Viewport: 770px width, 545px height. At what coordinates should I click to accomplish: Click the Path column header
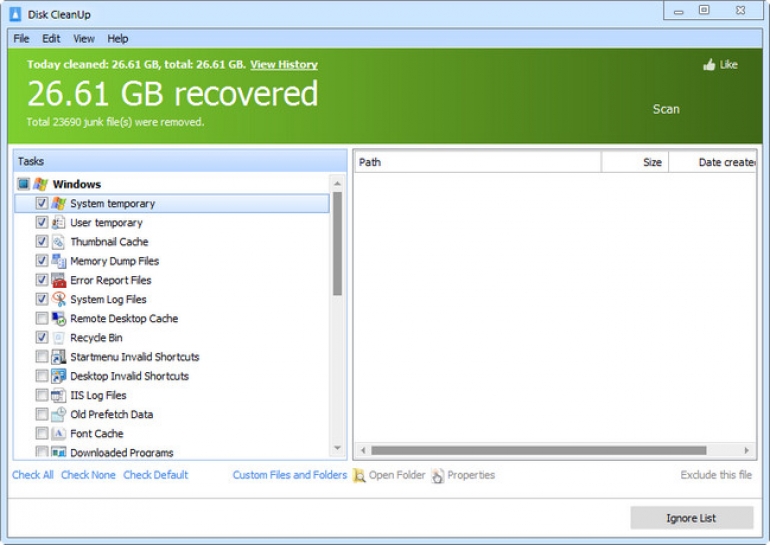coord(478,162)
